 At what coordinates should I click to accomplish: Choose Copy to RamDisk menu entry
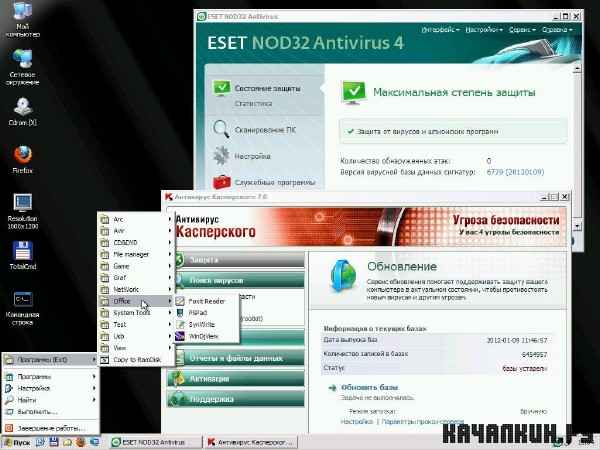136,360
